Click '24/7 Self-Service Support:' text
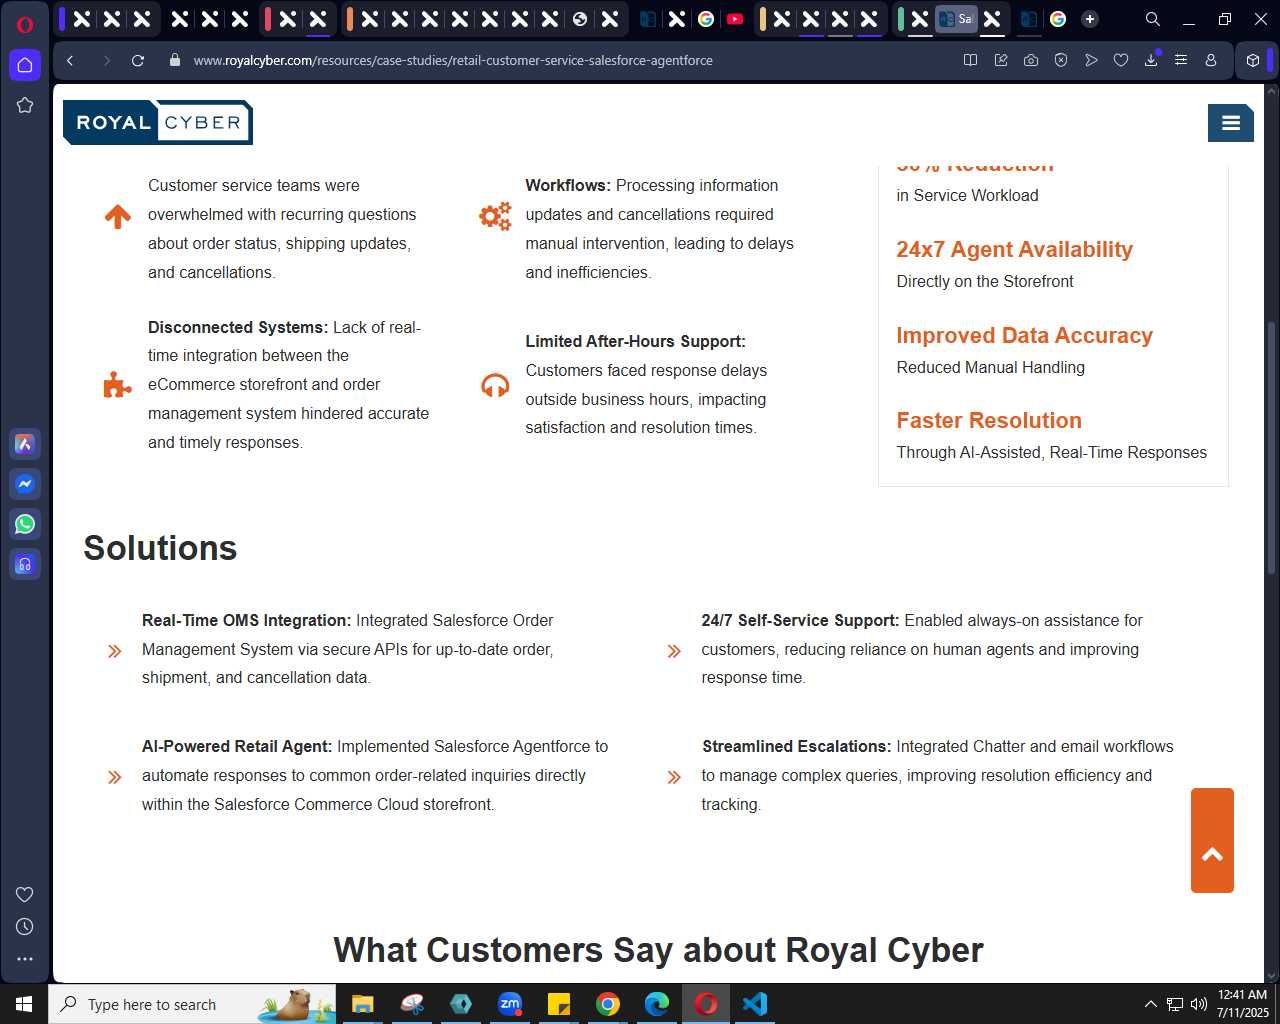Screen dimensions: 1280x1024 pos(800,620)
